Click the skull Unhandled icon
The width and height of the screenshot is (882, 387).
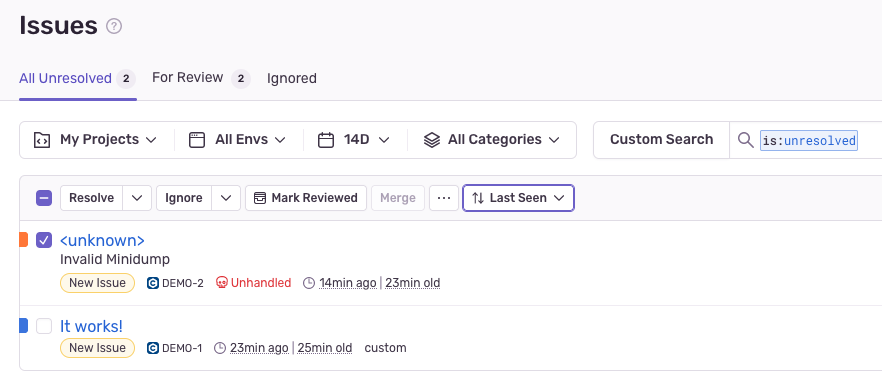(x=222, y=282)
